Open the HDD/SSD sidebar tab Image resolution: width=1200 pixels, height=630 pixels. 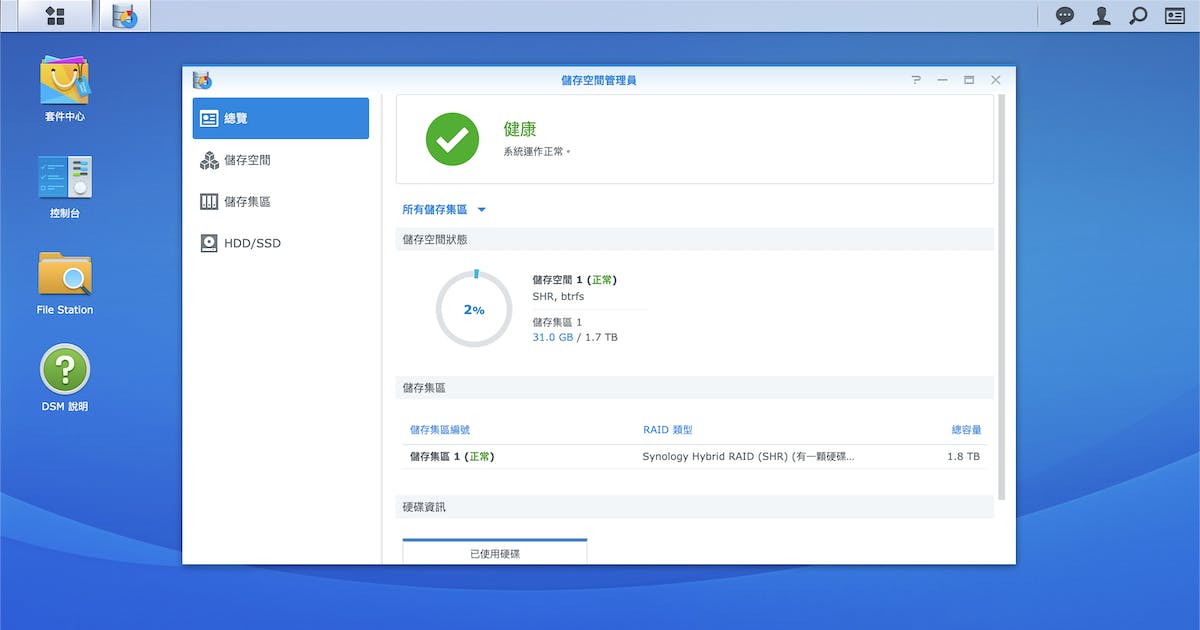click(x=281, y=243)
